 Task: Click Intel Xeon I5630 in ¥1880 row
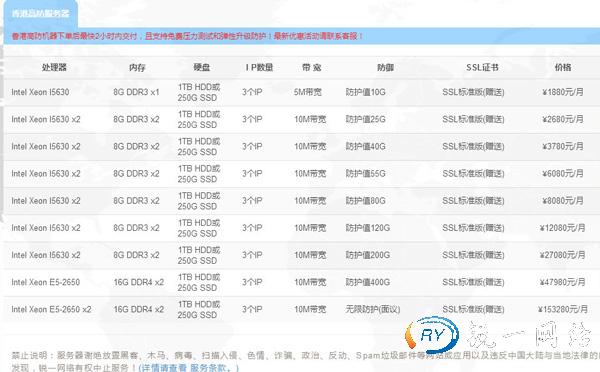click(40, 92)
